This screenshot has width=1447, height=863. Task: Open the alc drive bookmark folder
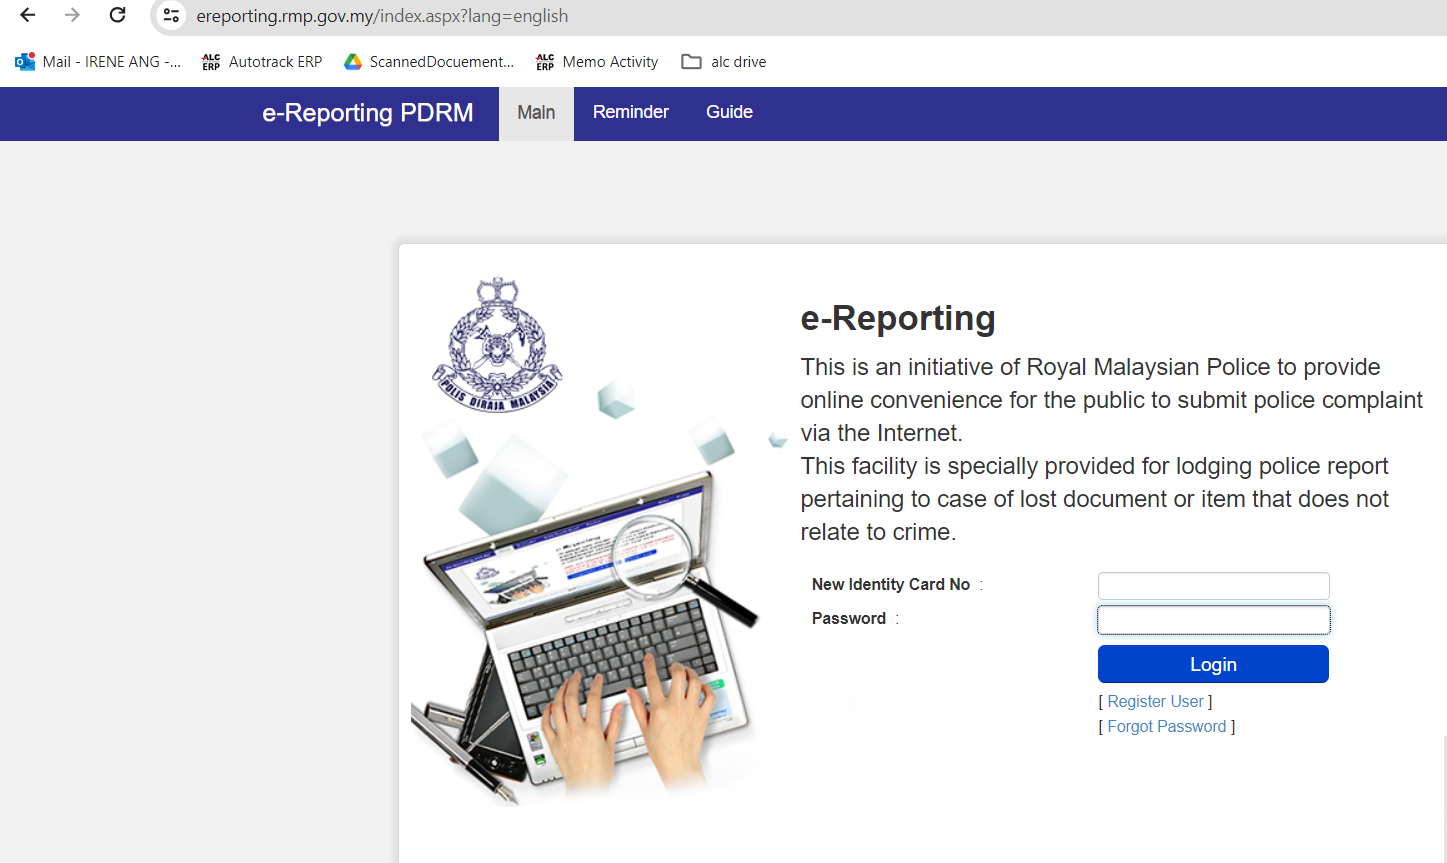724,62
